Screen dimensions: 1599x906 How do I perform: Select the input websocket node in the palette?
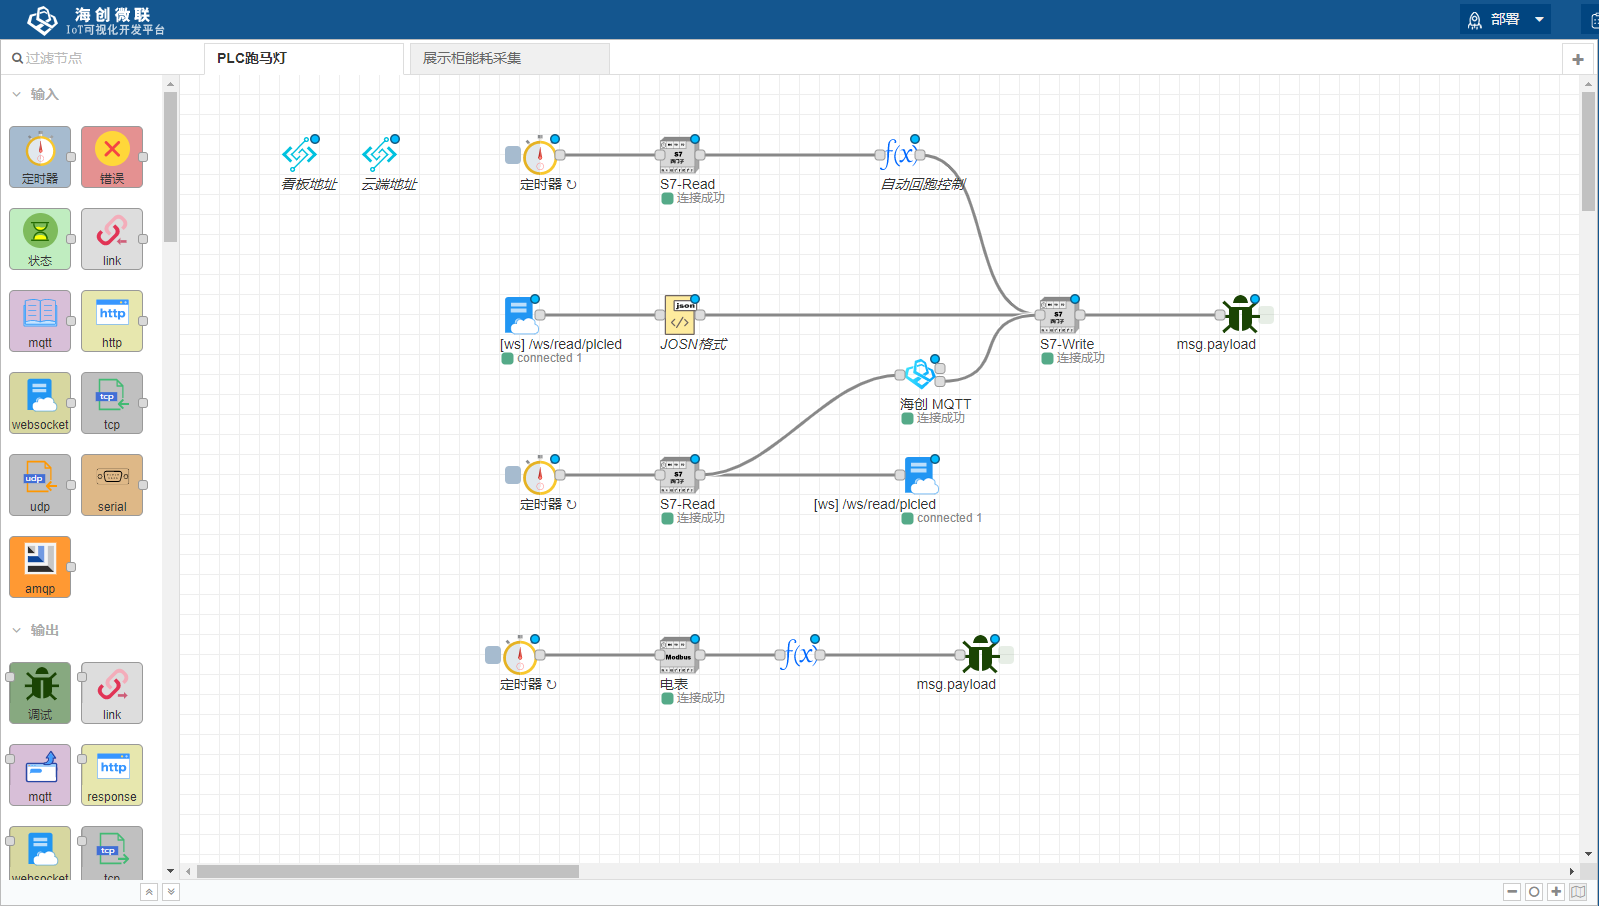(x=40, y=403)
